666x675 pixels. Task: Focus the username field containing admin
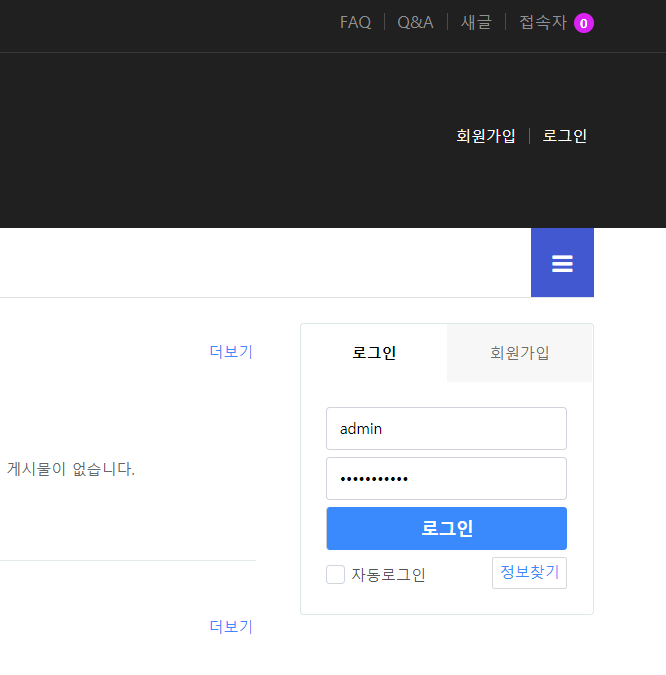(x=446, y=428)
